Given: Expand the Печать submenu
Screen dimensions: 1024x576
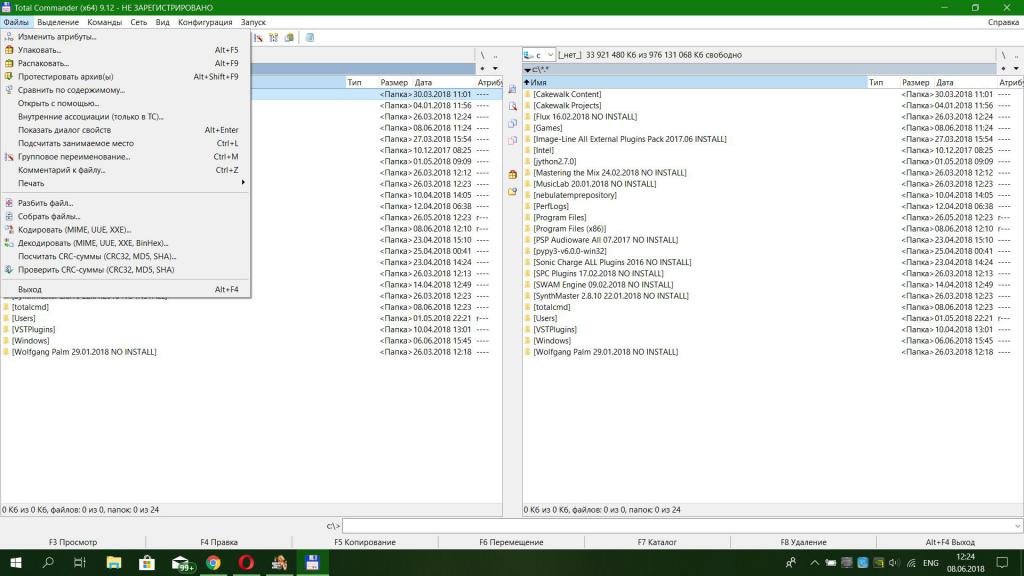Looking at the screenshot, I should coord(125,184).
